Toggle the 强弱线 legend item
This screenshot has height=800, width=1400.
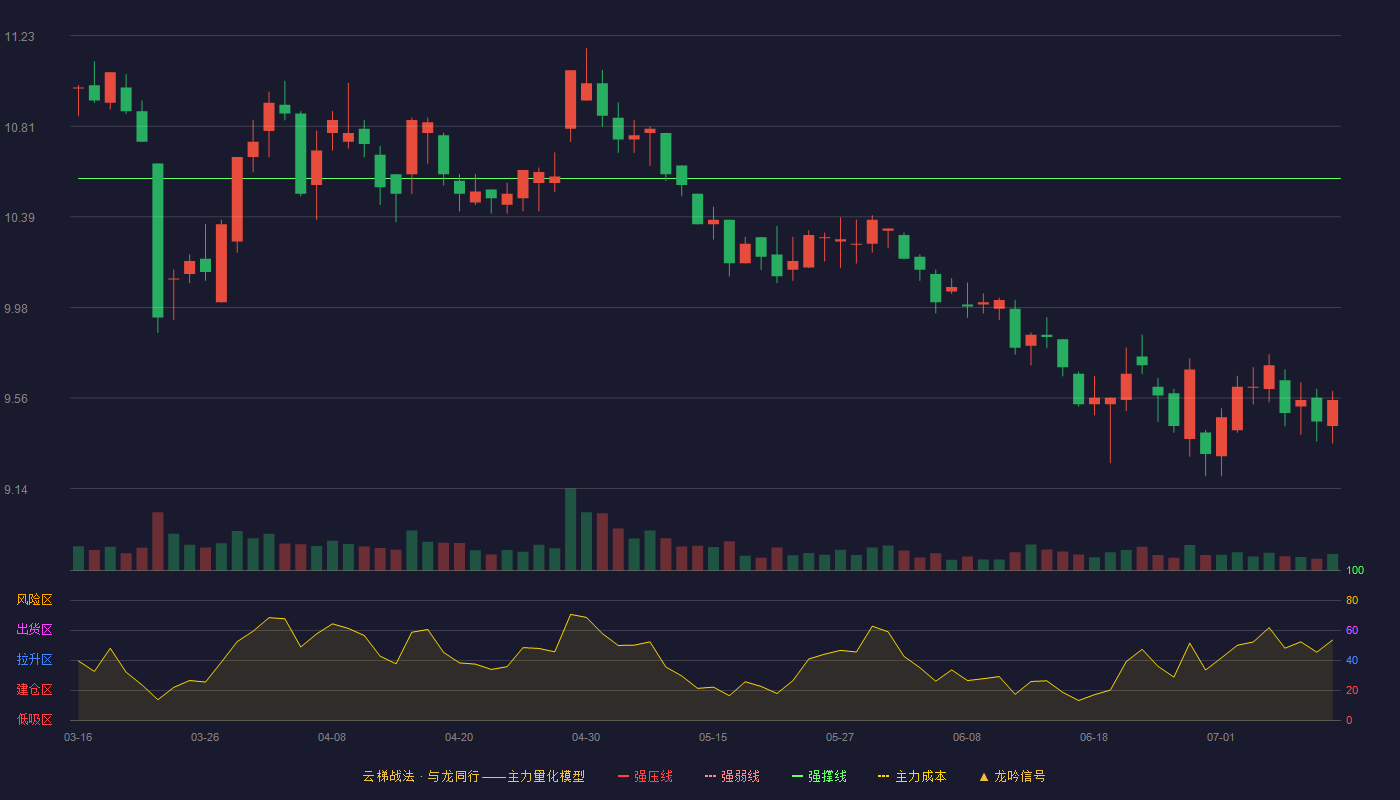coord(732,776)
